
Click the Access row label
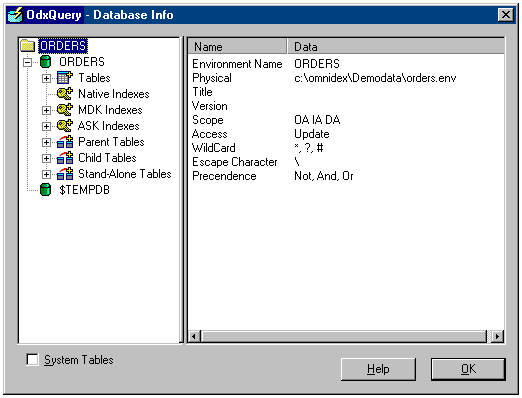(x=210, y=134)
